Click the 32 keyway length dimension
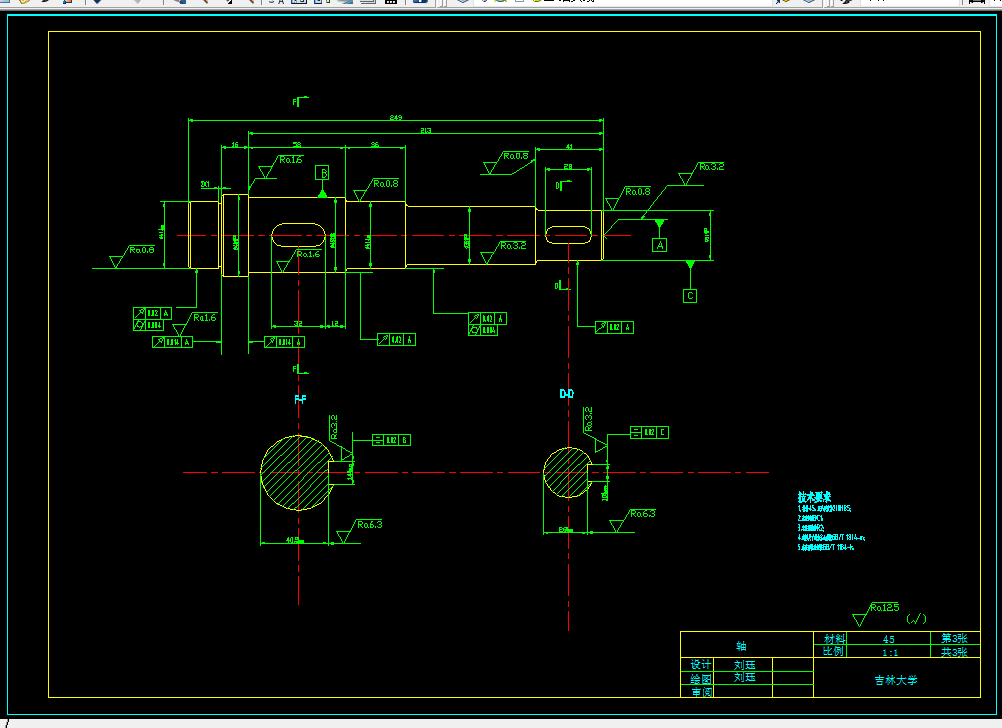The height and width of the screenshot is (728, 1002). point(298,323)
